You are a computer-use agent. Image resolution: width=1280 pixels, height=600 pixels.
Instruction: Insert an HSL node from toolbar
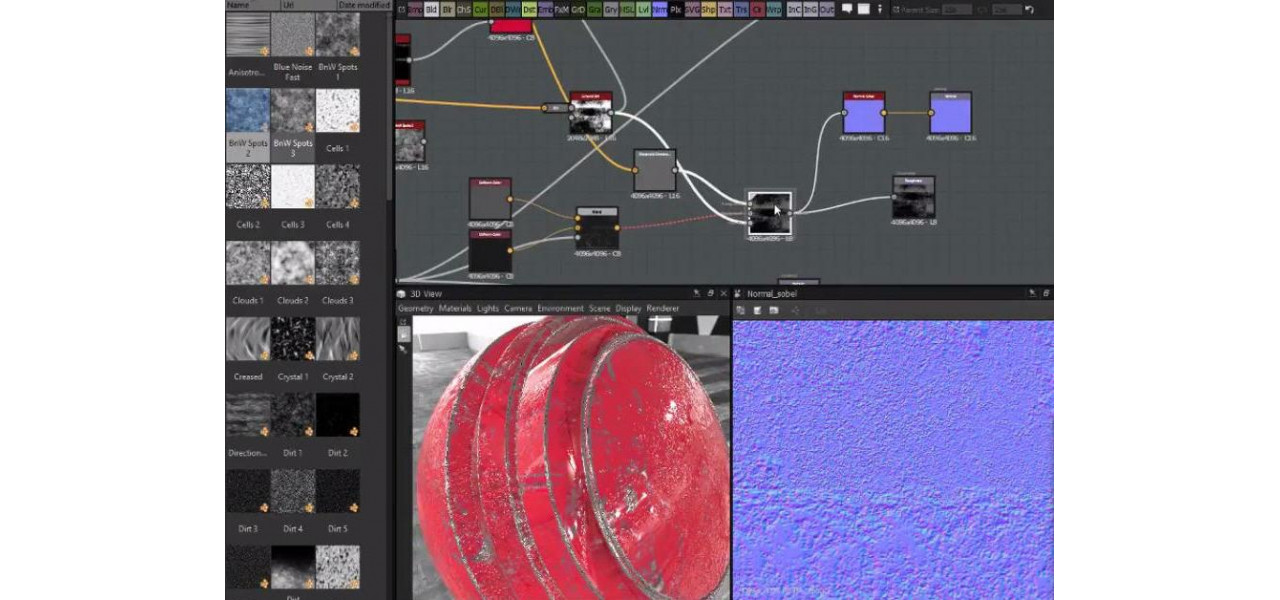click(627, 9)
